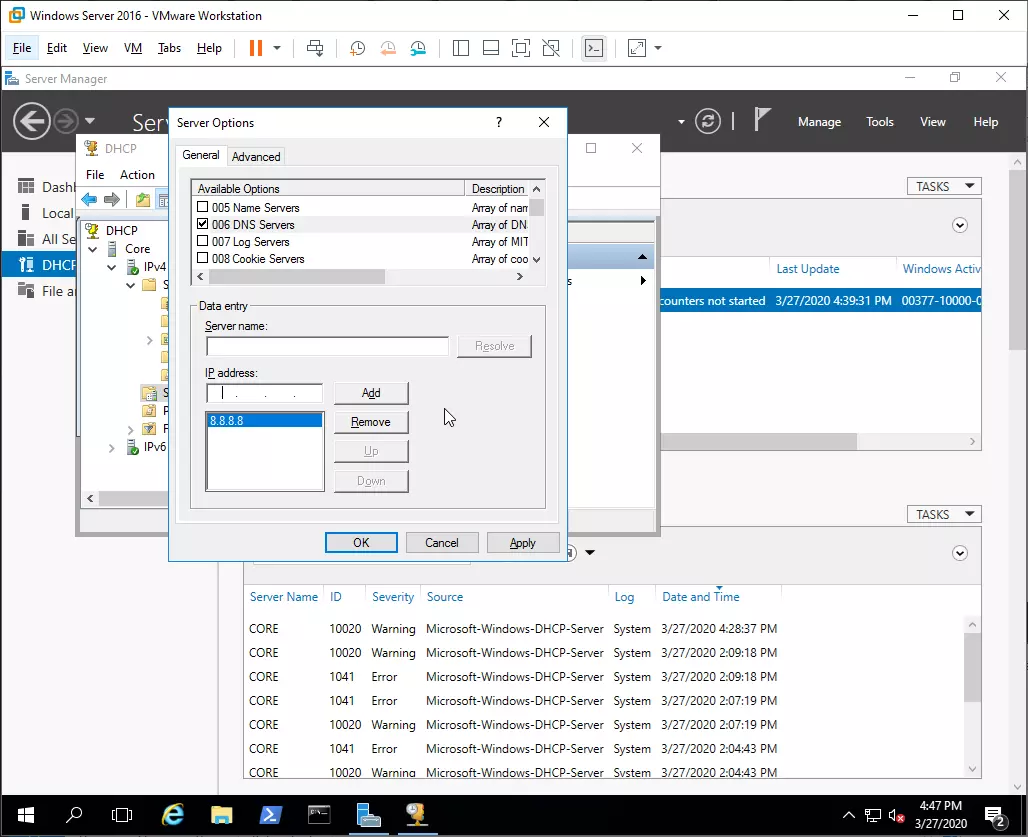Sort events by Severity column

click(393, 597)
